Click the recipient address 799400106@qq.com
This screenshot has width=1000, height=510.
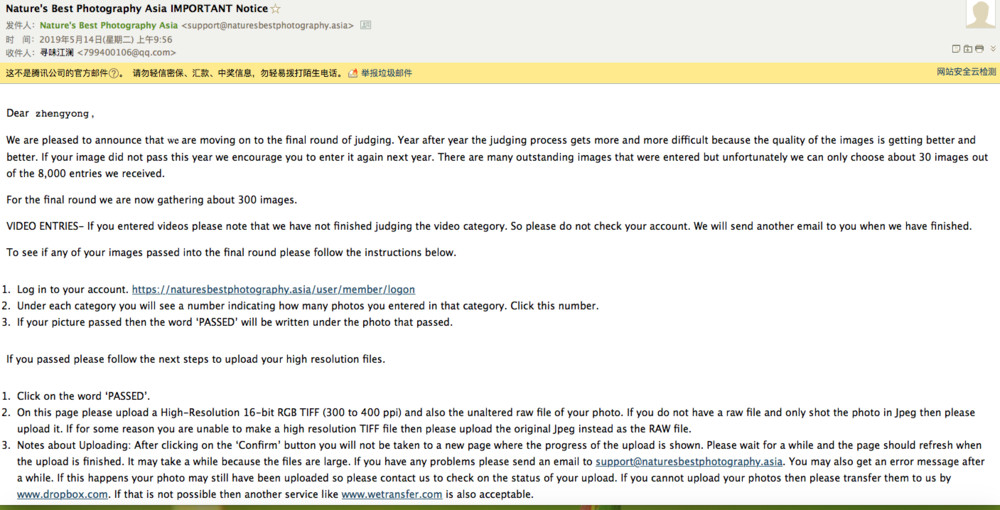126,53
